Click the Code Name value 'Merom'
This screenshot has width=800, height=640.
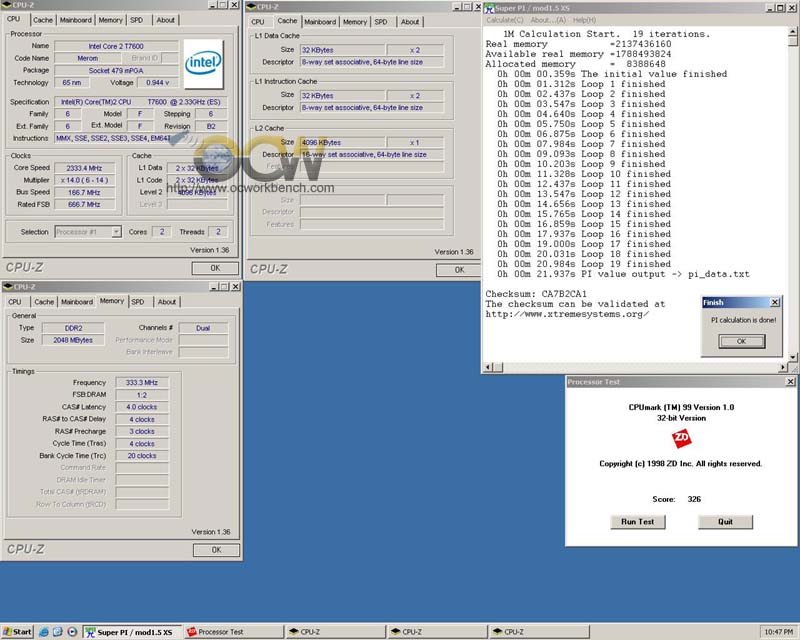pyautogui.click(x=88, y=58)
